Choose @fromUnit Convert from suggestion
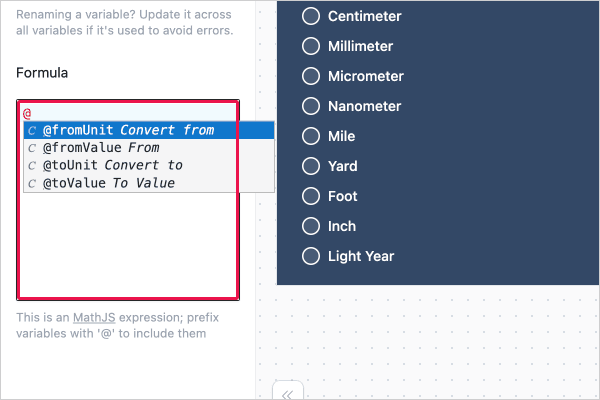Viewport: 600px width, 400px height. 149,130
